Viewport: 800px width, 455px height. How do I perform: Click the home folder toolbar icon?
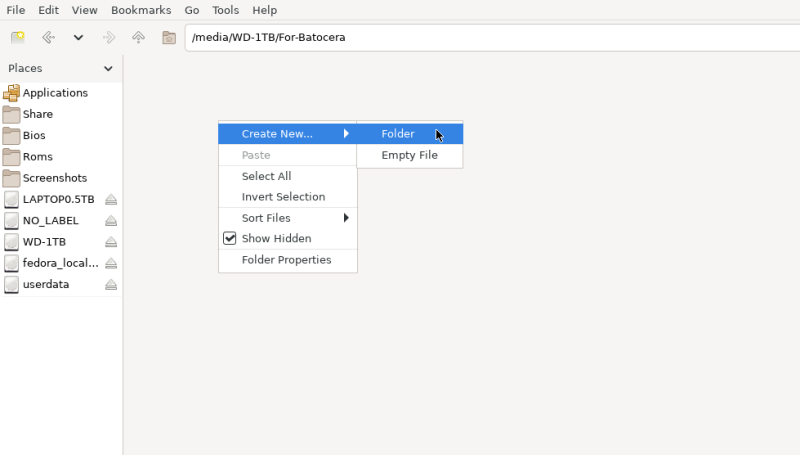point(169,37)
